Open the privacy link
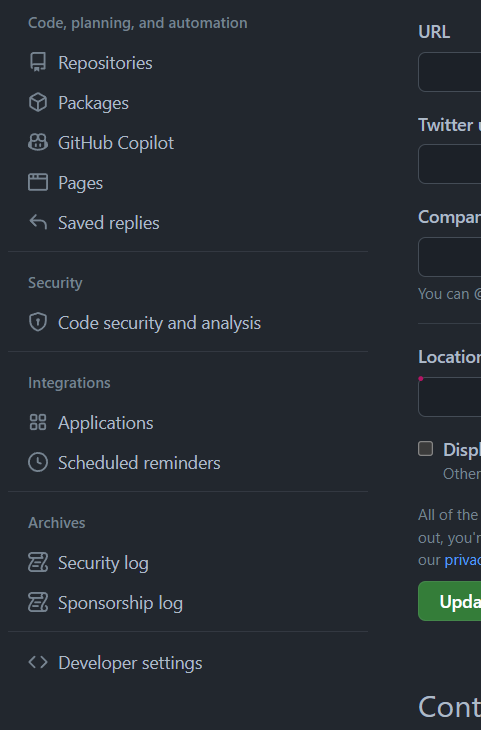Image resolution: width=481 pixels, height=730 pixels. coord(462,560)
